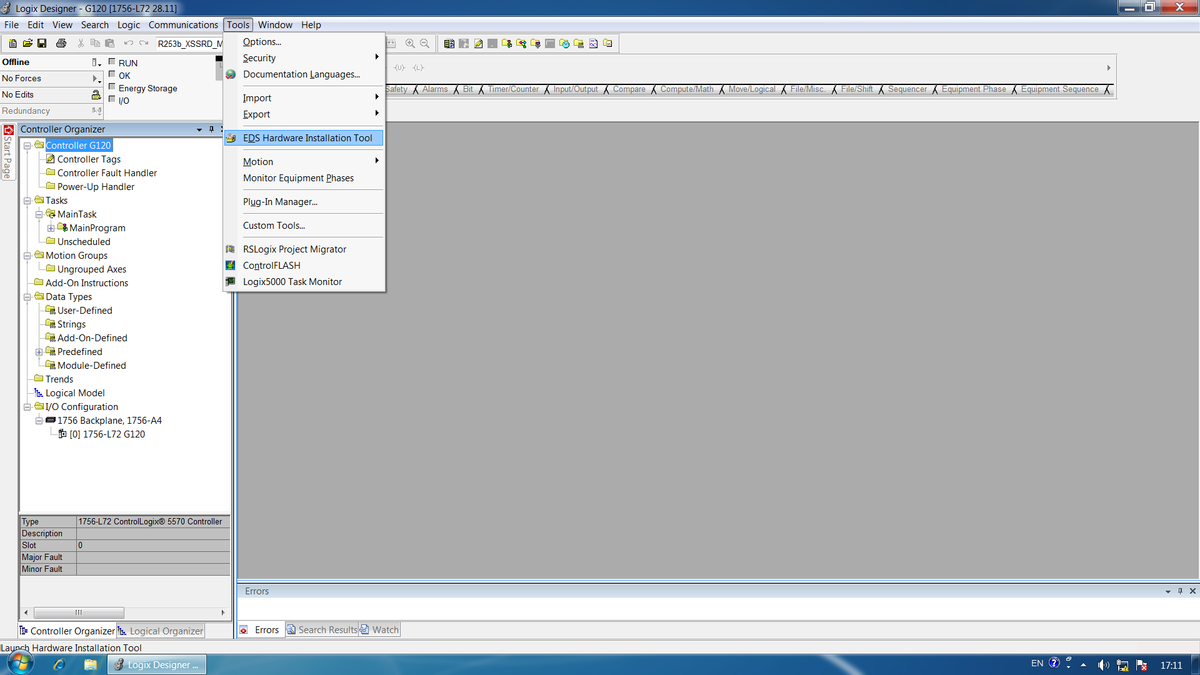This screenshot has height=675, width=1200.
Task: Click the Internet Explorer taskbar icon
Action: click(59, 664)
